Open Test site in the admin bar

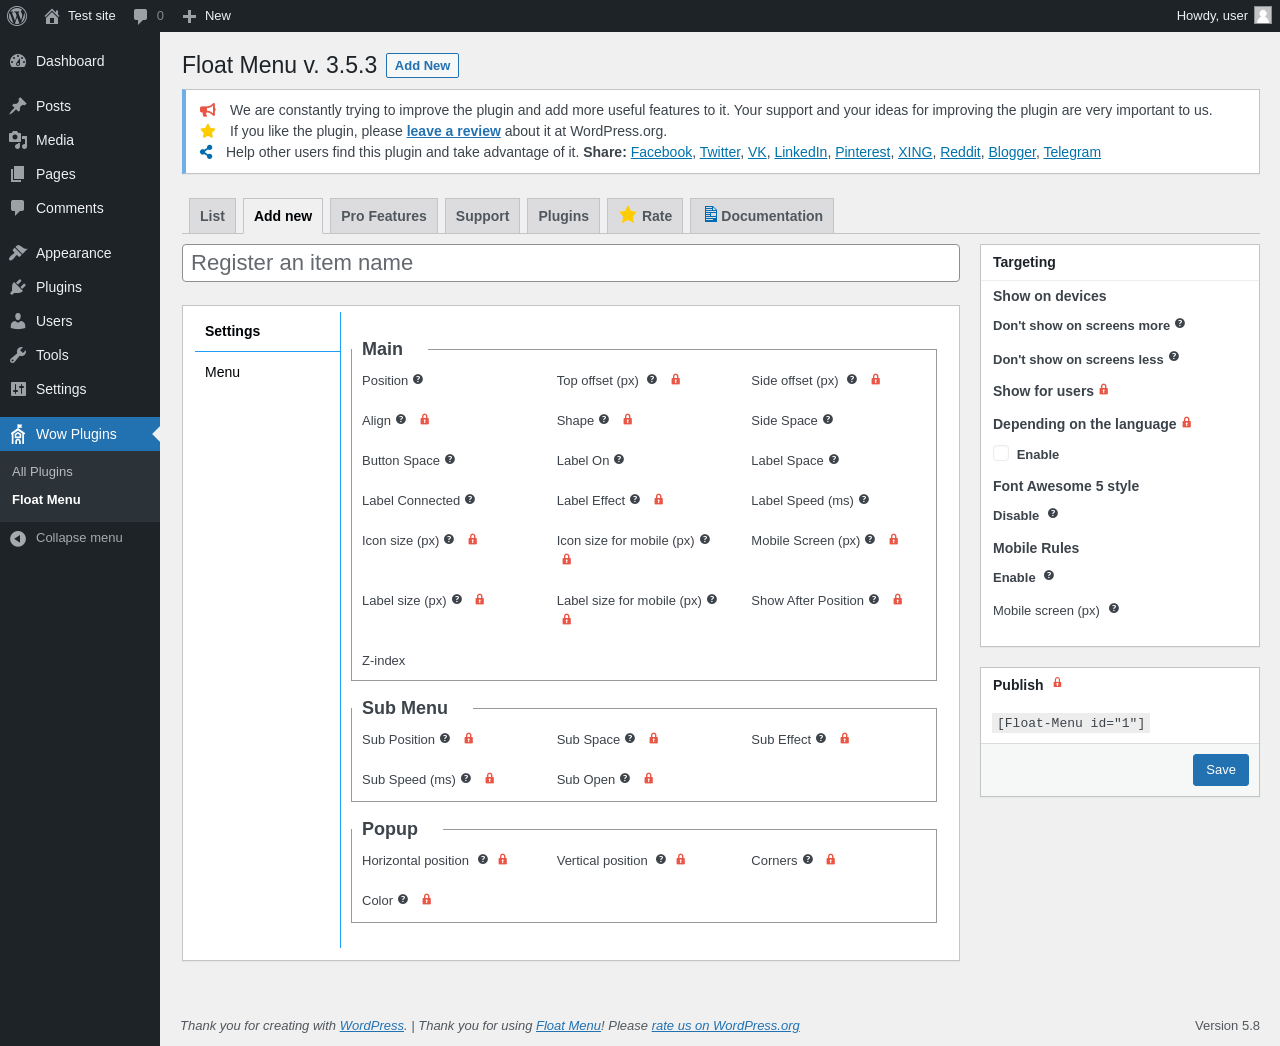80,16
